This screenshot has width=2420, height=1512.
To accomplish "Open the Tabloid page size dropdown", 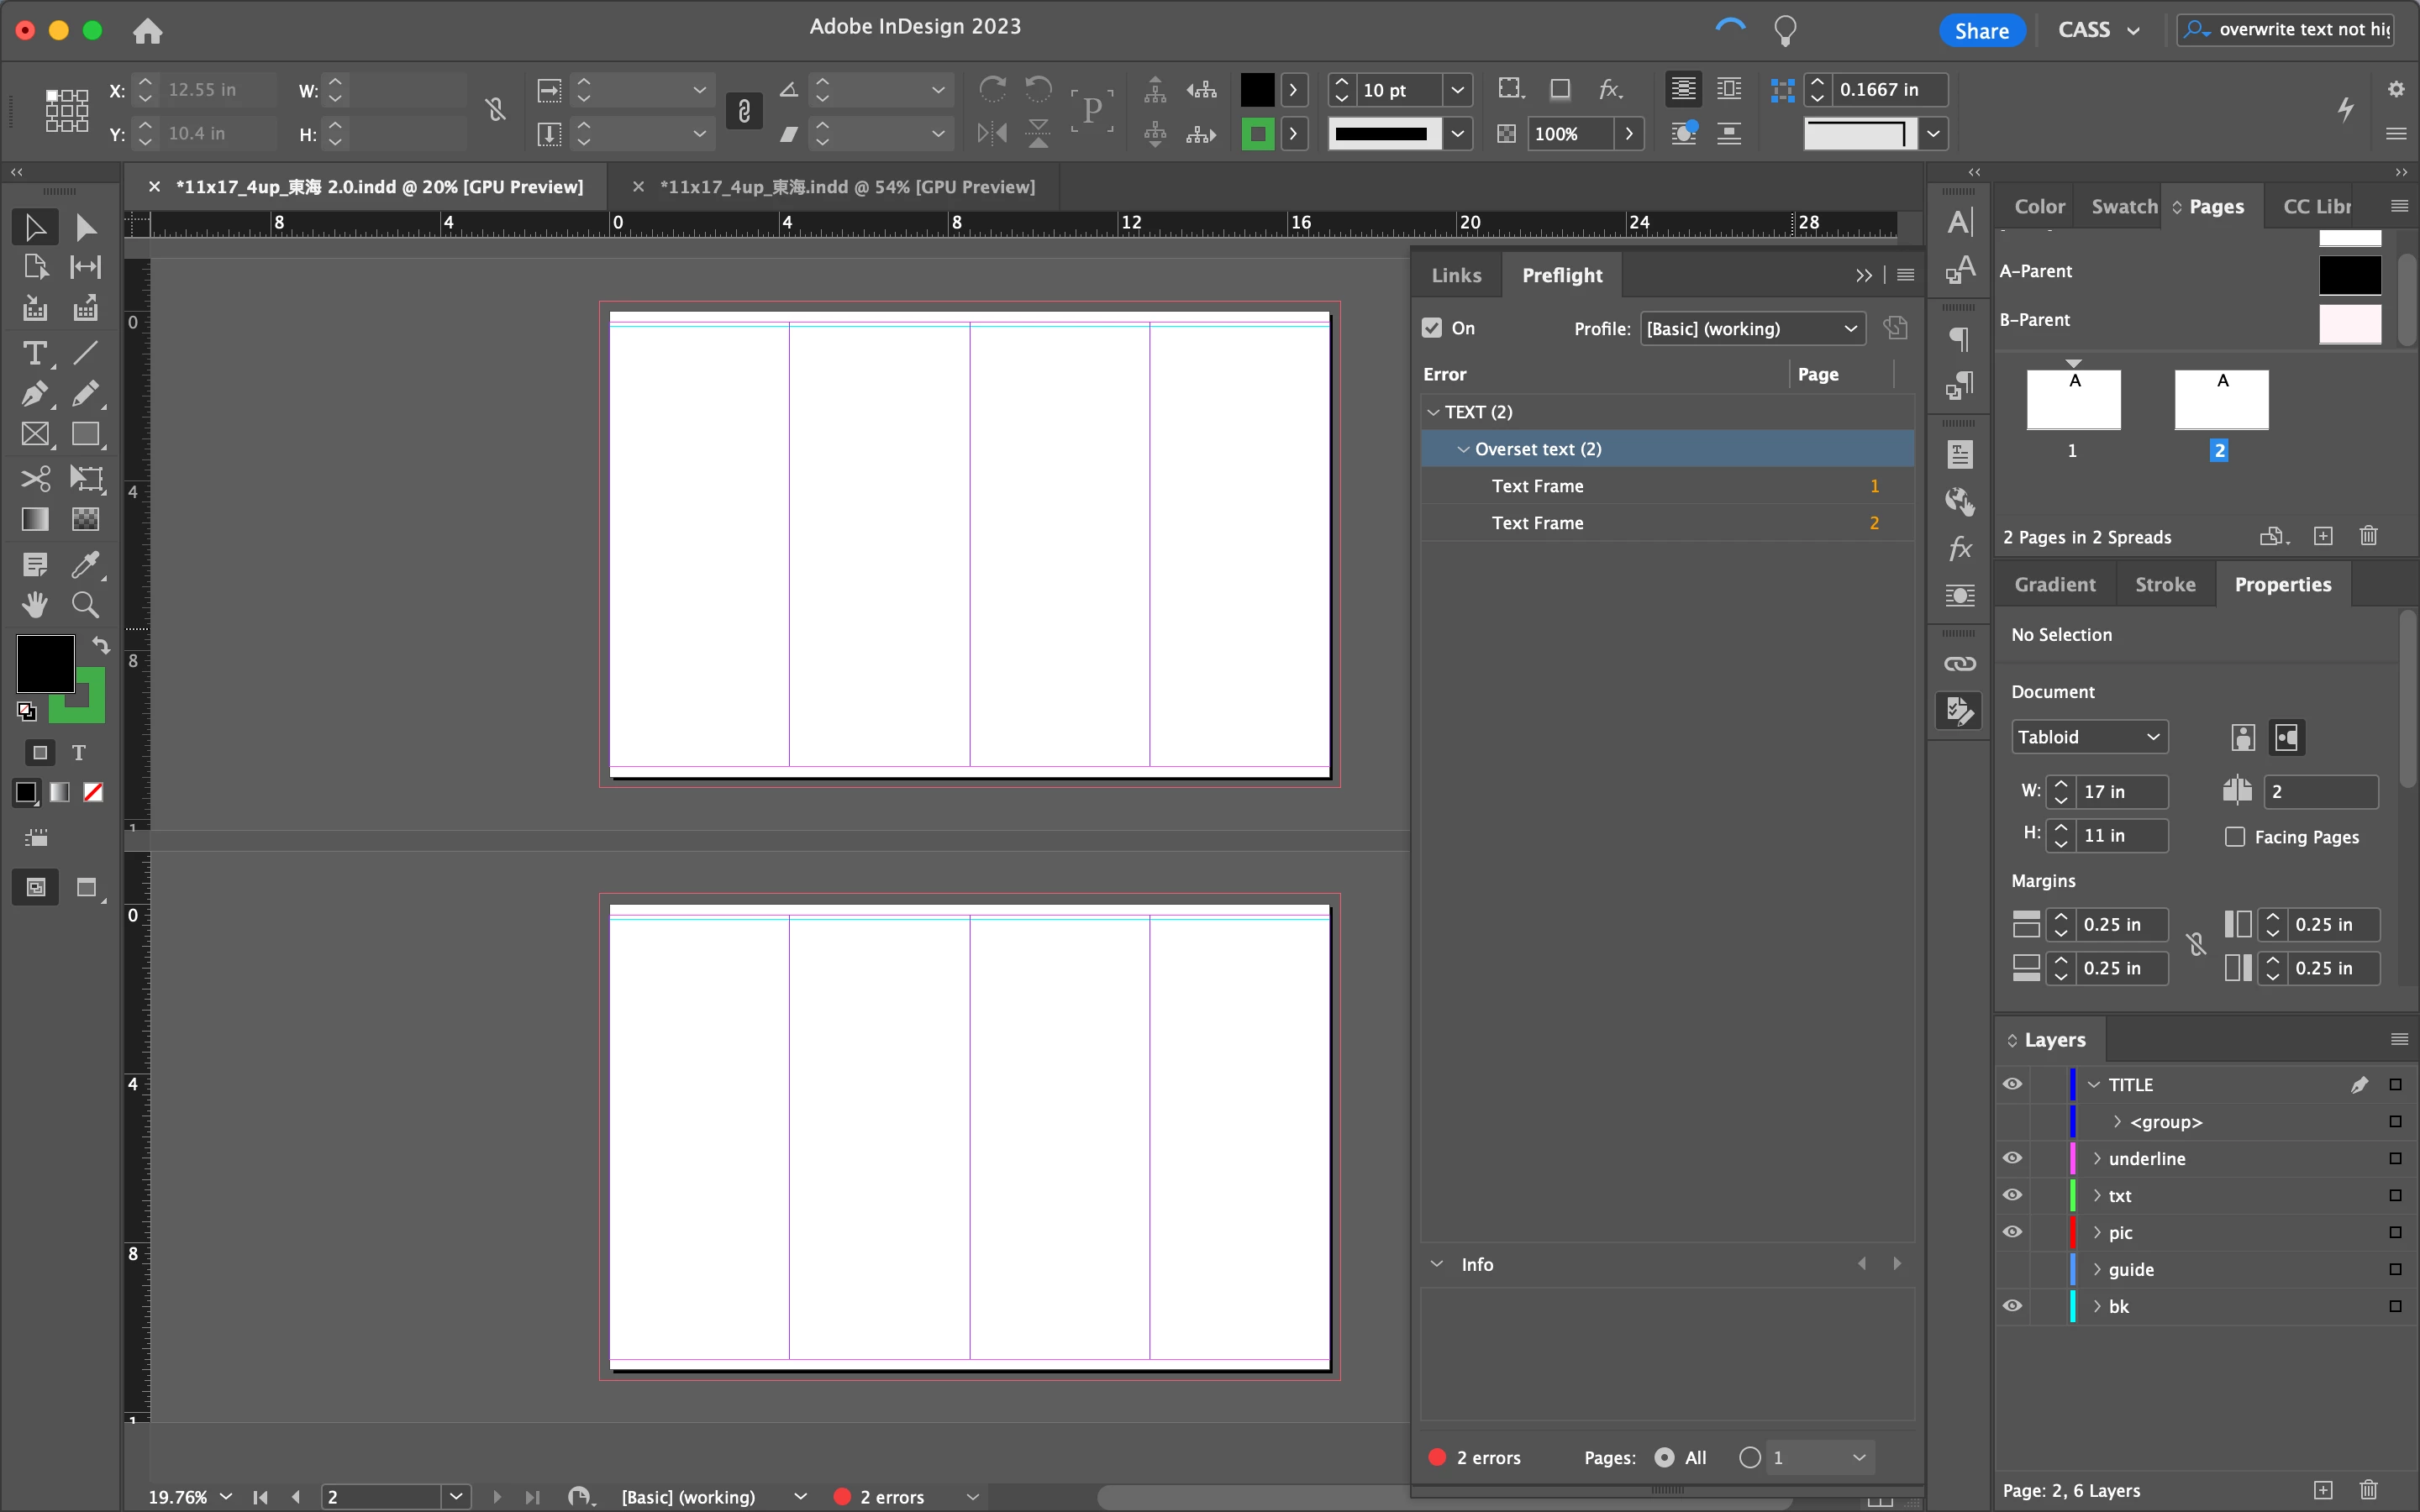I will pos(2088,737).
